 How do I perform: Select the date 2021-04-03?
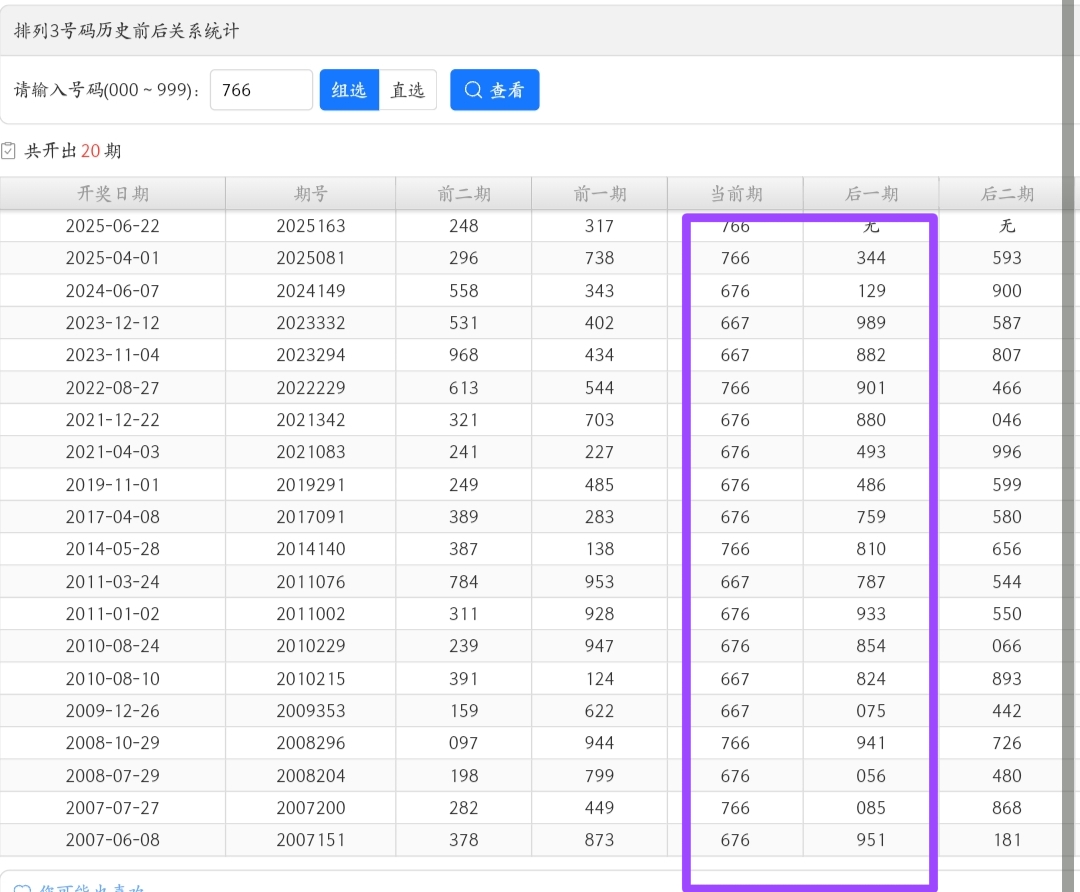[x=113, y=453]
